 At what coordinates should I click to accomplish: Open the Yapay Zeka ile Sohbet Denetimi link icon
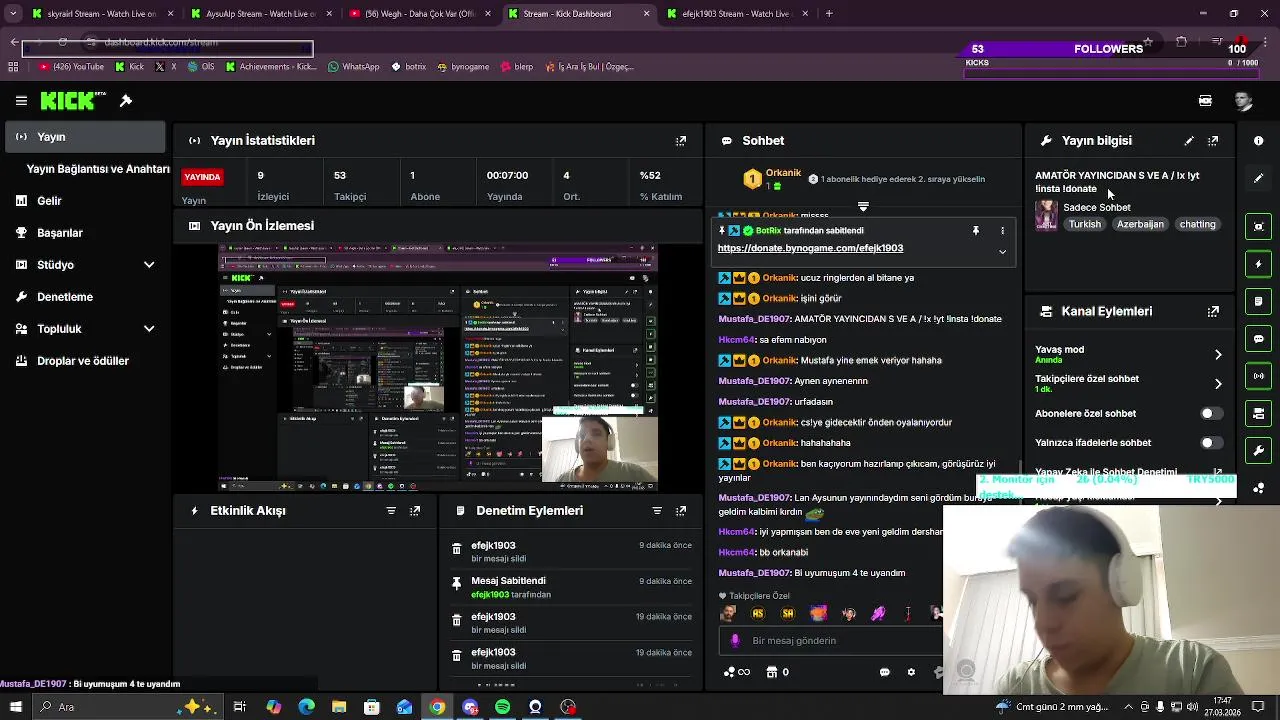point(1218,472)
